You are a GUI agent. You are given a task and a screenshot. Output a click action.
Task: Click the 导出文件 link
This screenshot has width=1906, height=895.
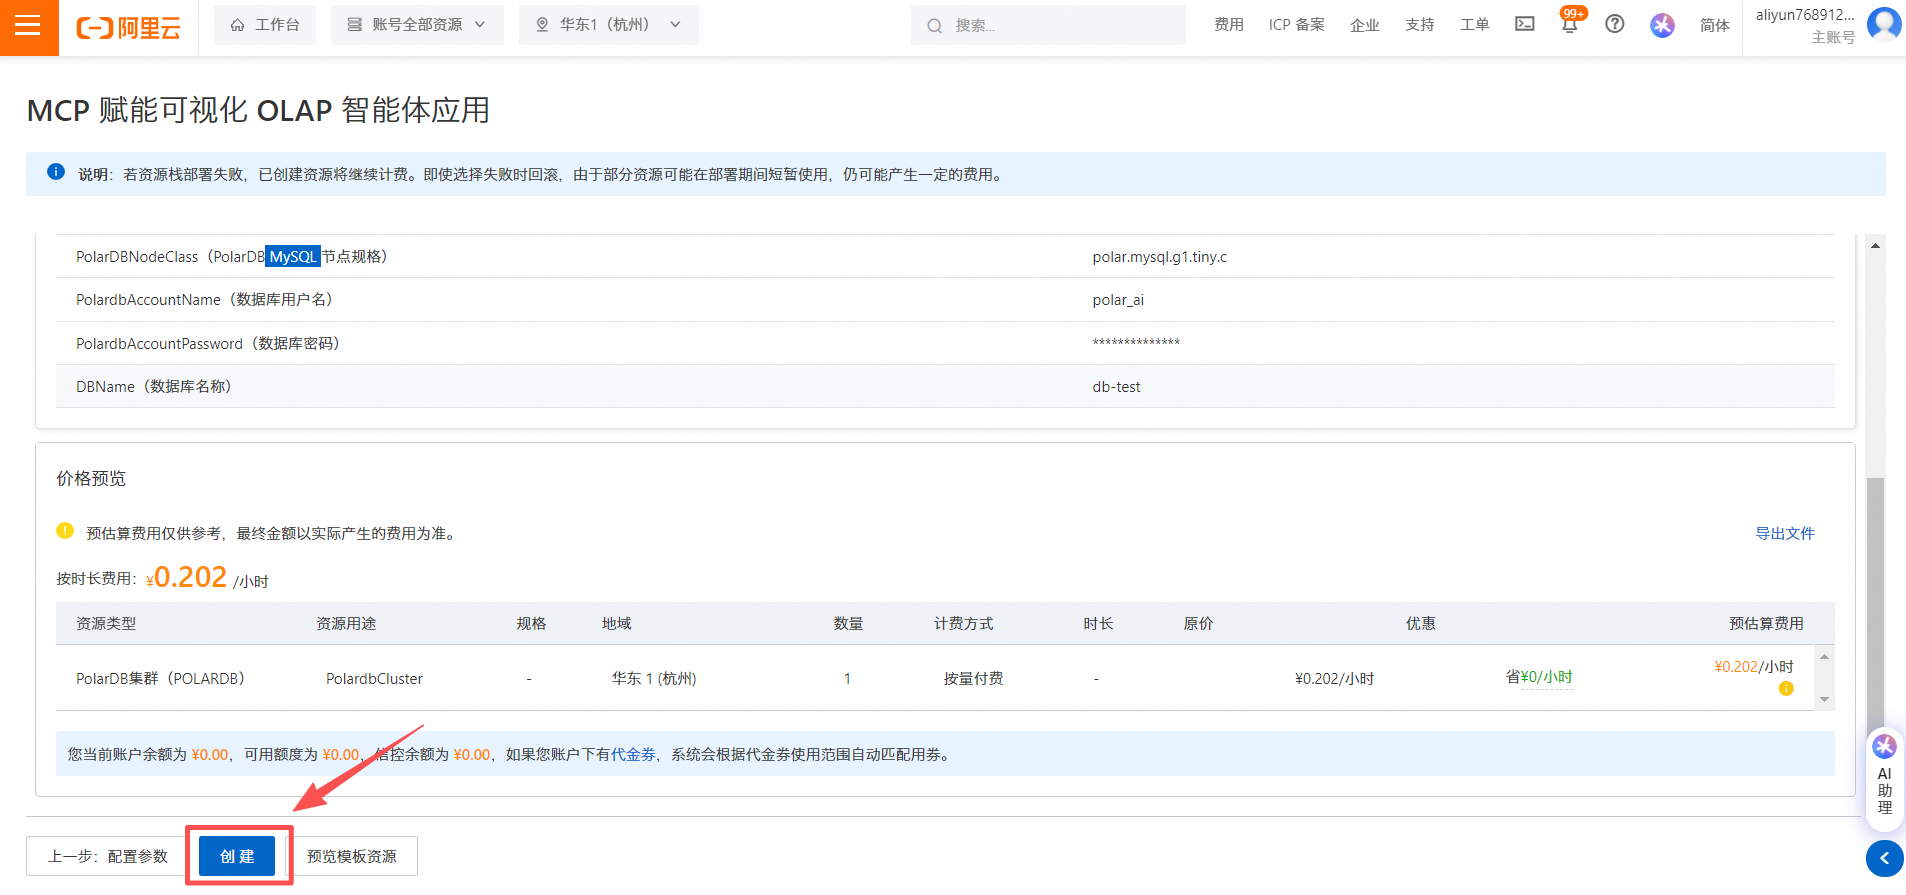pyautogui.click(x=1784, y=533)
